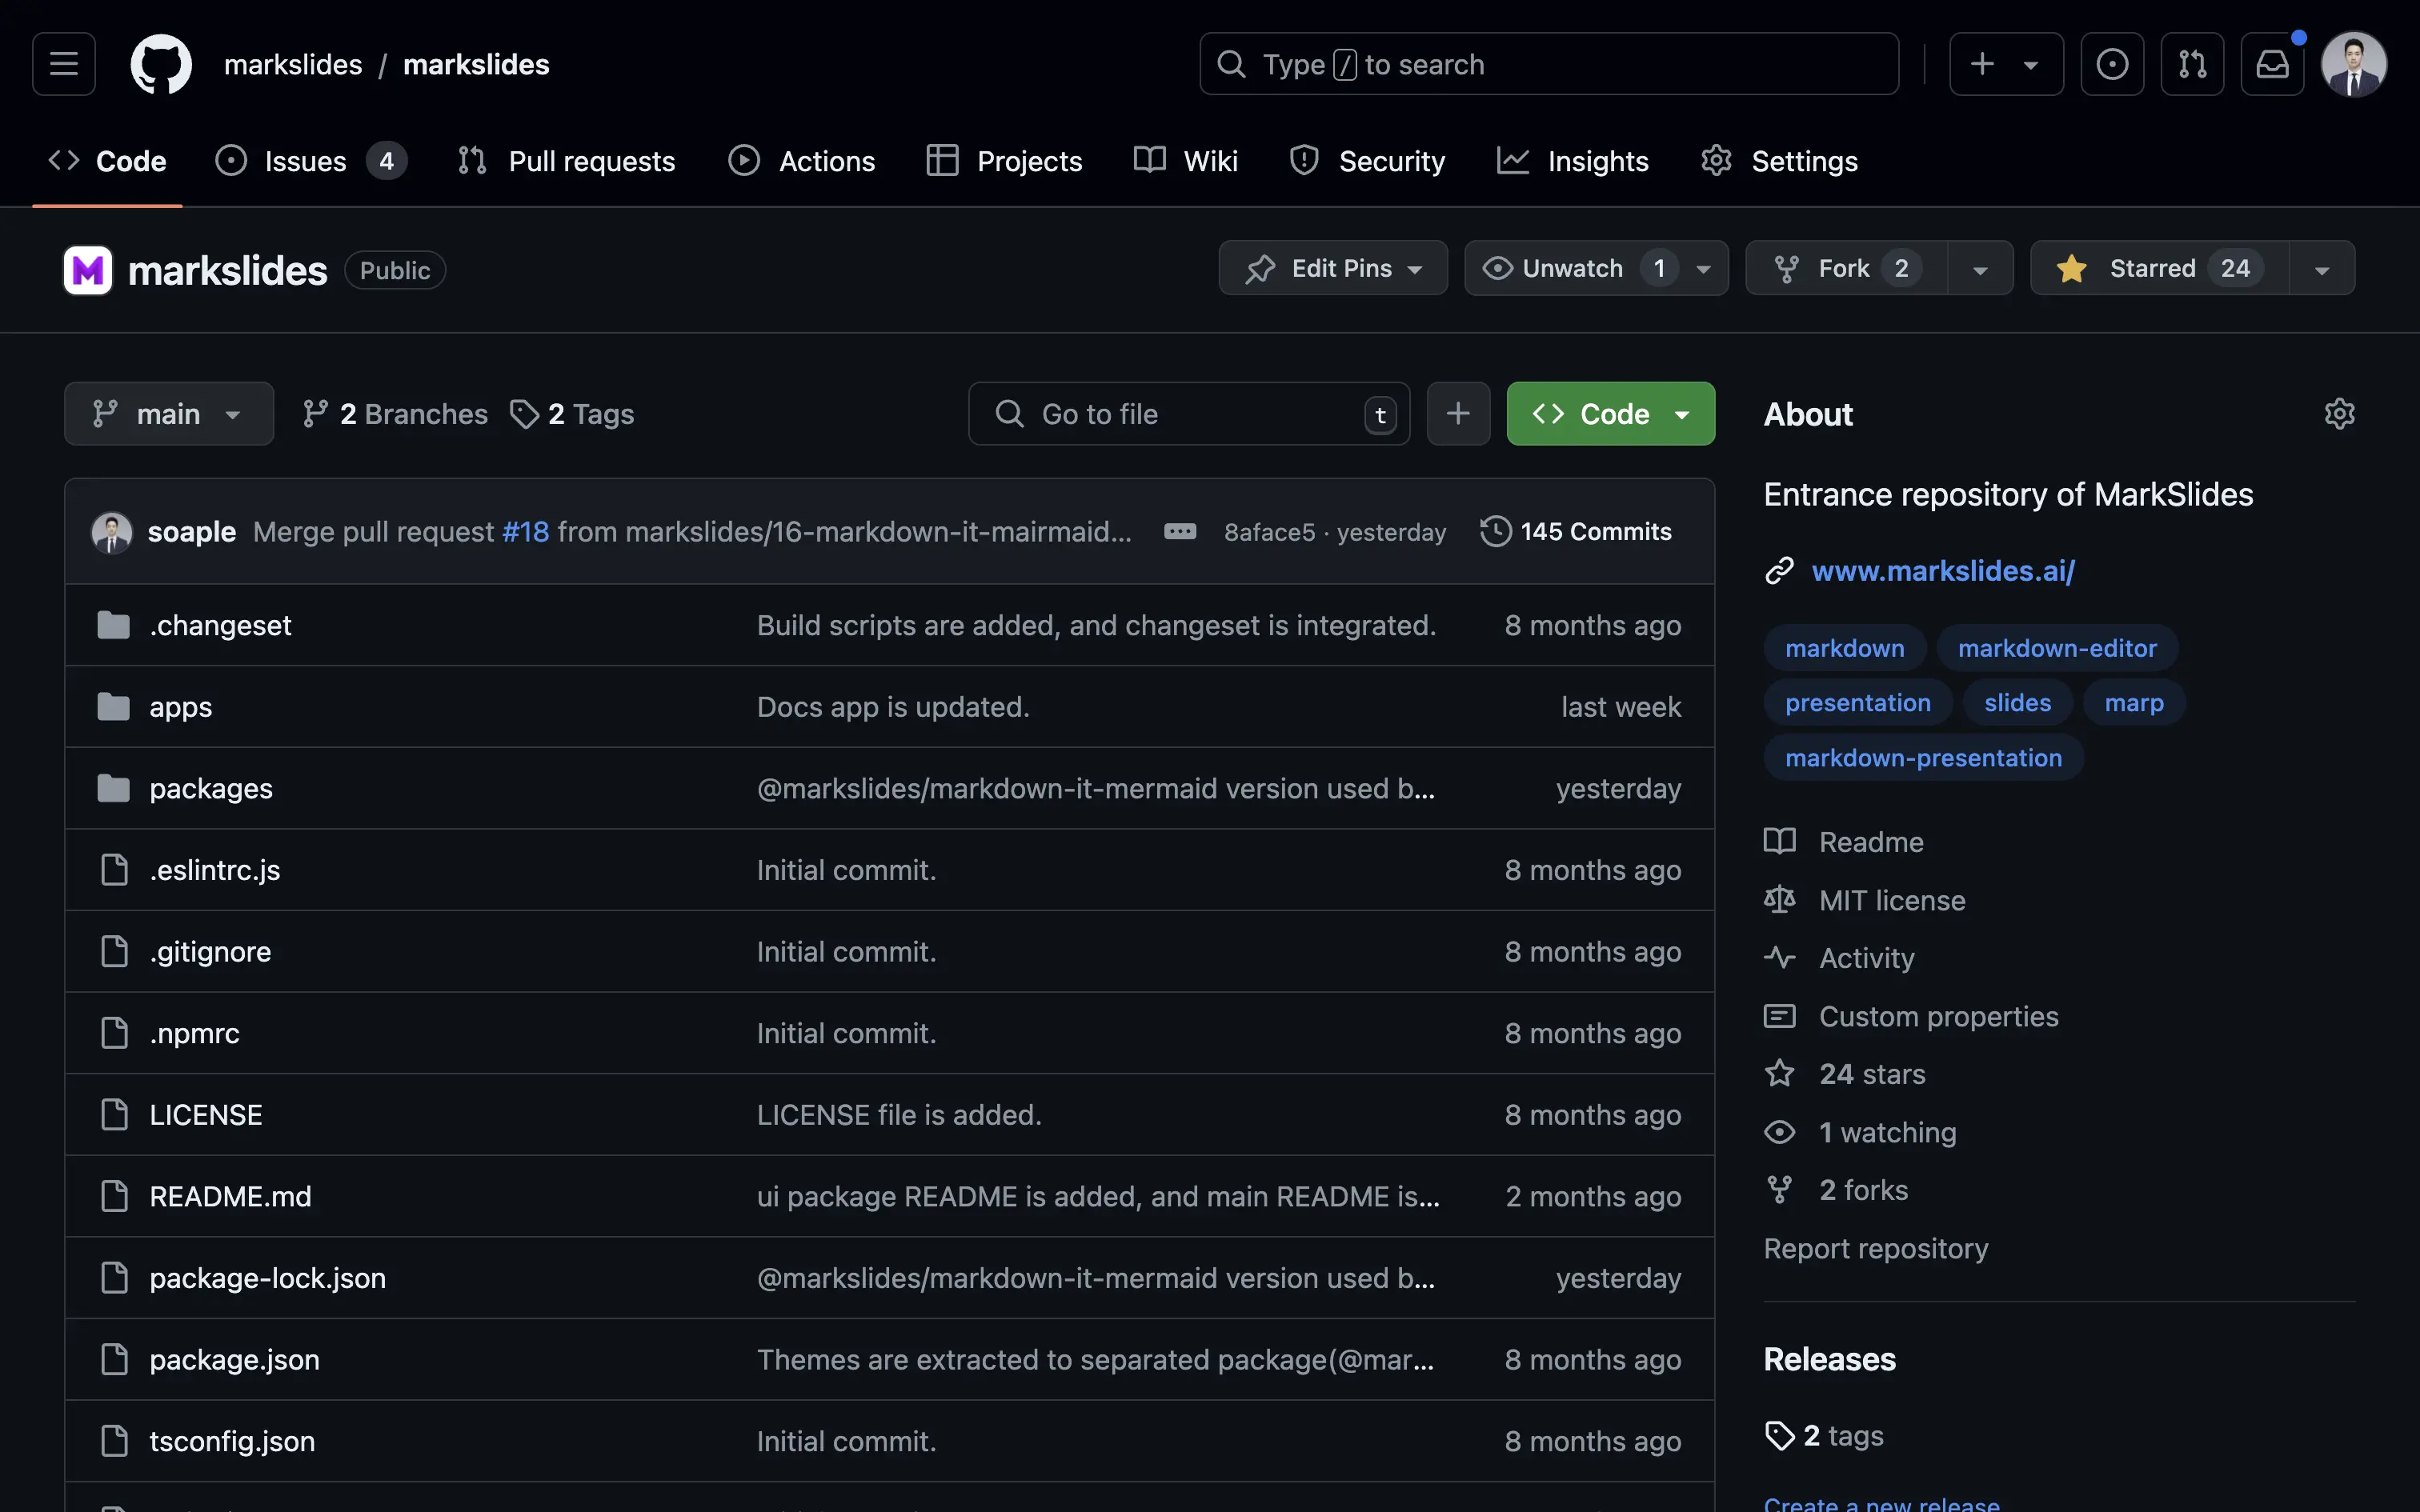
Task: Open the user profile avatar menu
Action: coord(2354,64)
